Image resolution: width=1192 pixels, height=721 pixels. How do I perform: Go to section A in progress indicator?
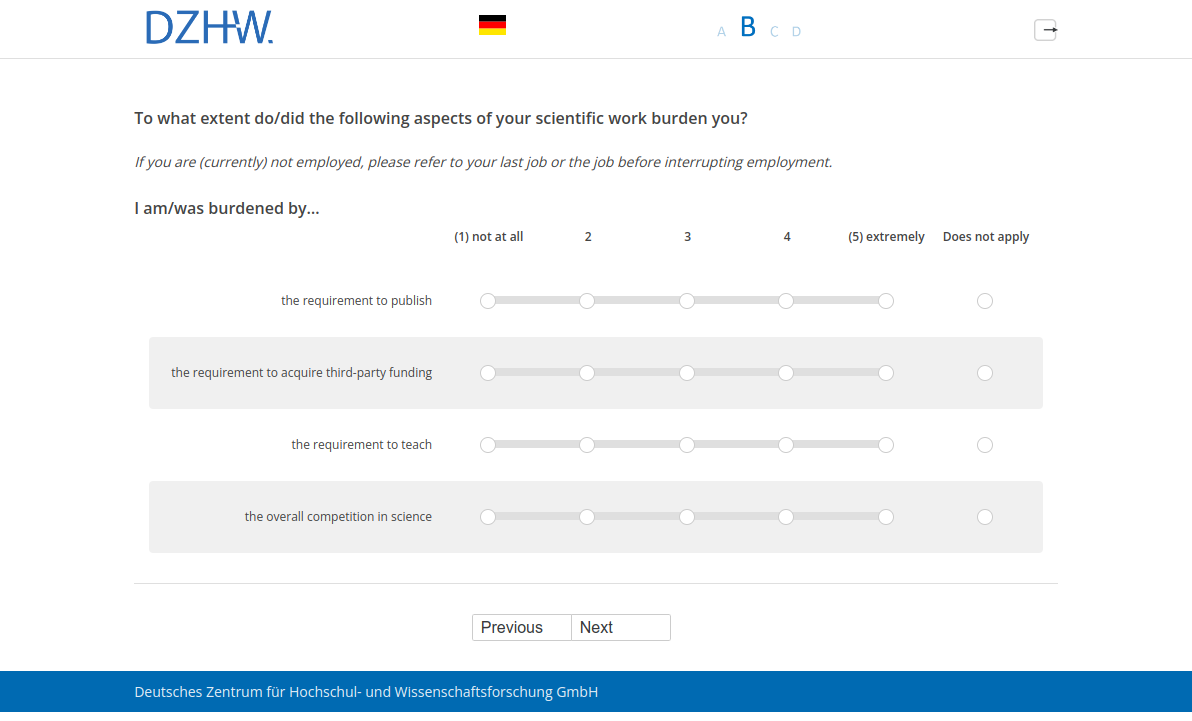[721, 32]
